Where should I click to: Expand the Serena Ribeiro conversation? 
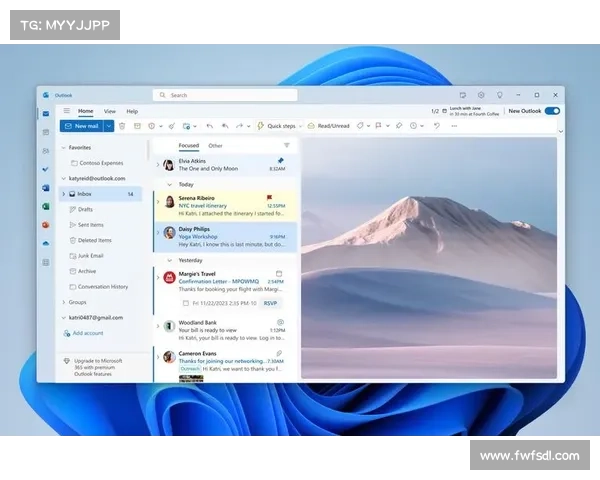(x=158, y=202)
